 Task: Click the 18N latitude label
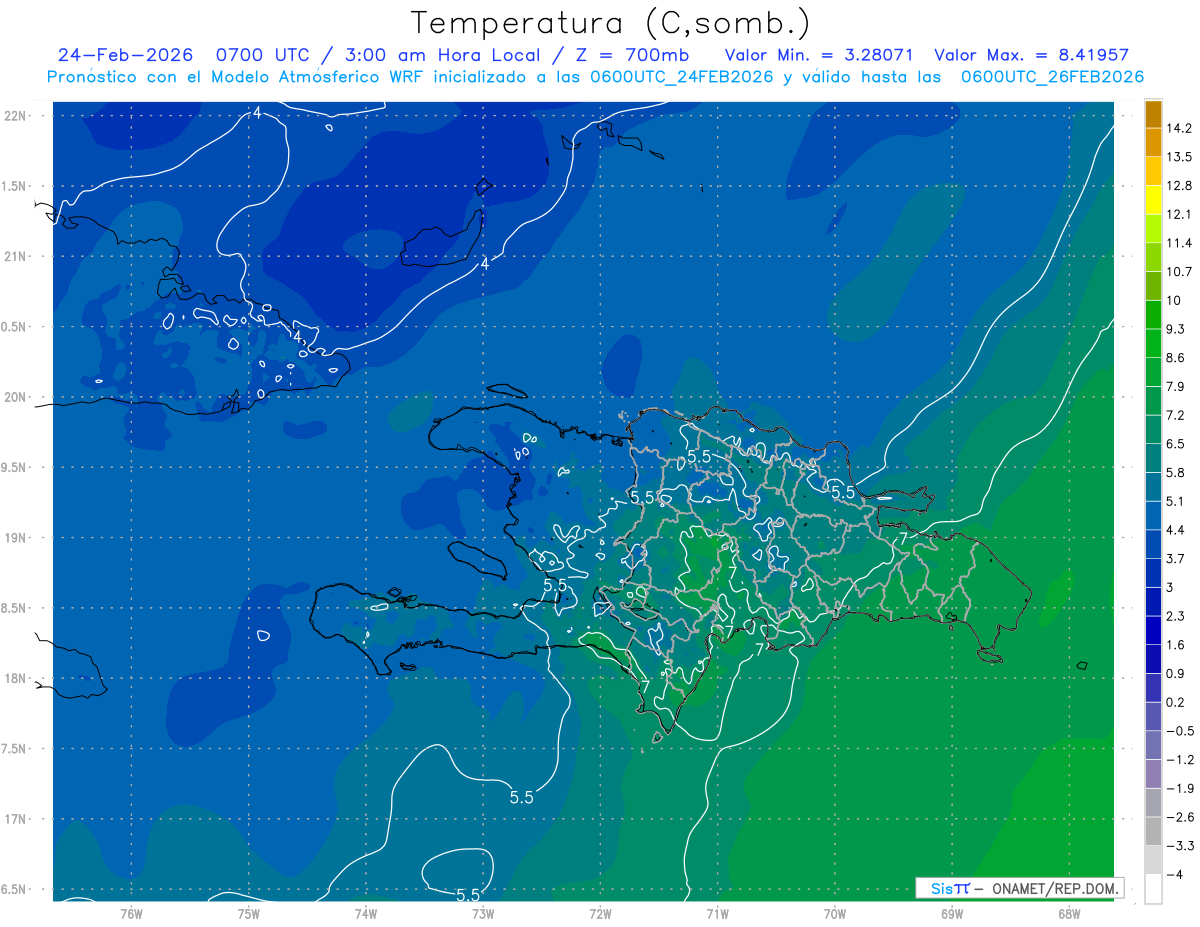tap(14, 679)
